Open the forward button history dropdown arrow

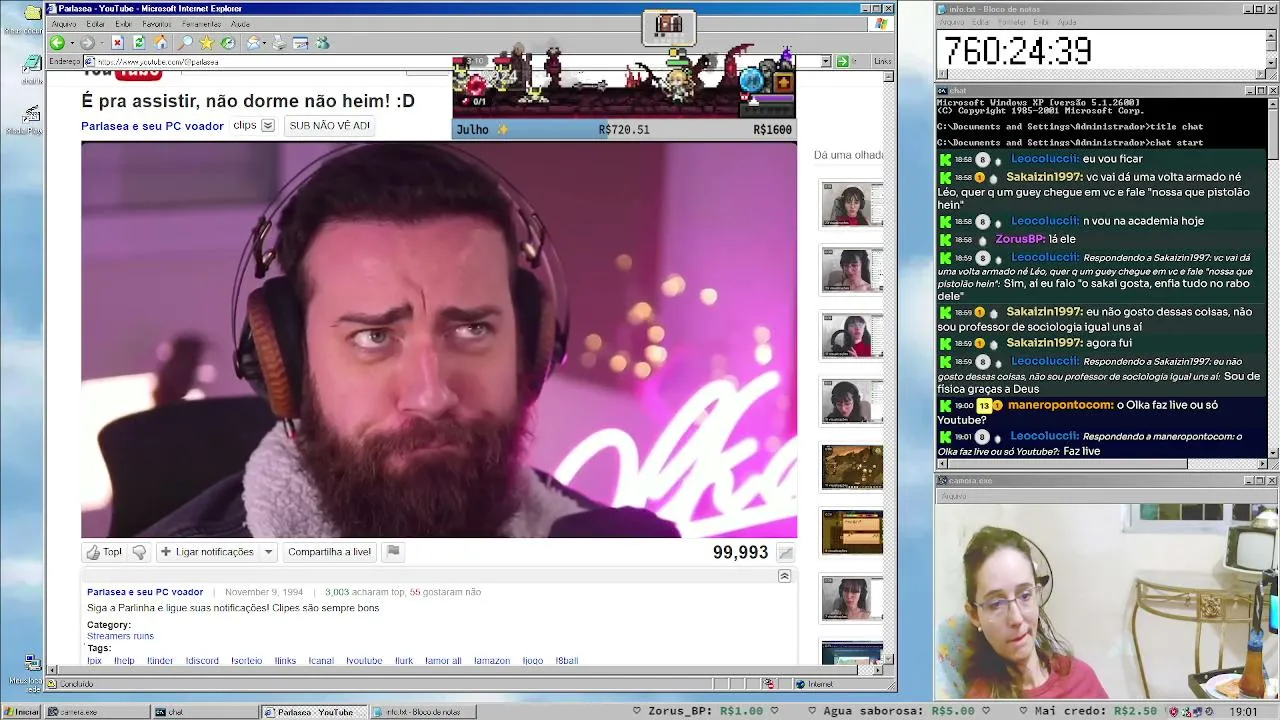pos(101,43)
